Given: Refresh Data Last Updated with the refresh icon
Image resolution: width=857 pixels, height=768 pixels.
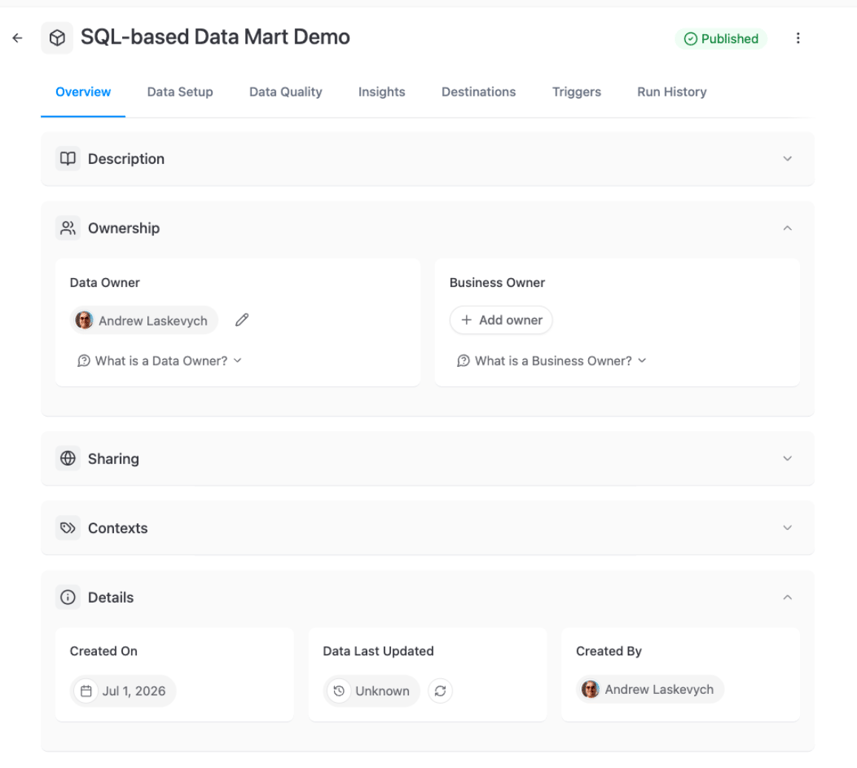Looking at the screenshot, I should click(x=440, y=691).
